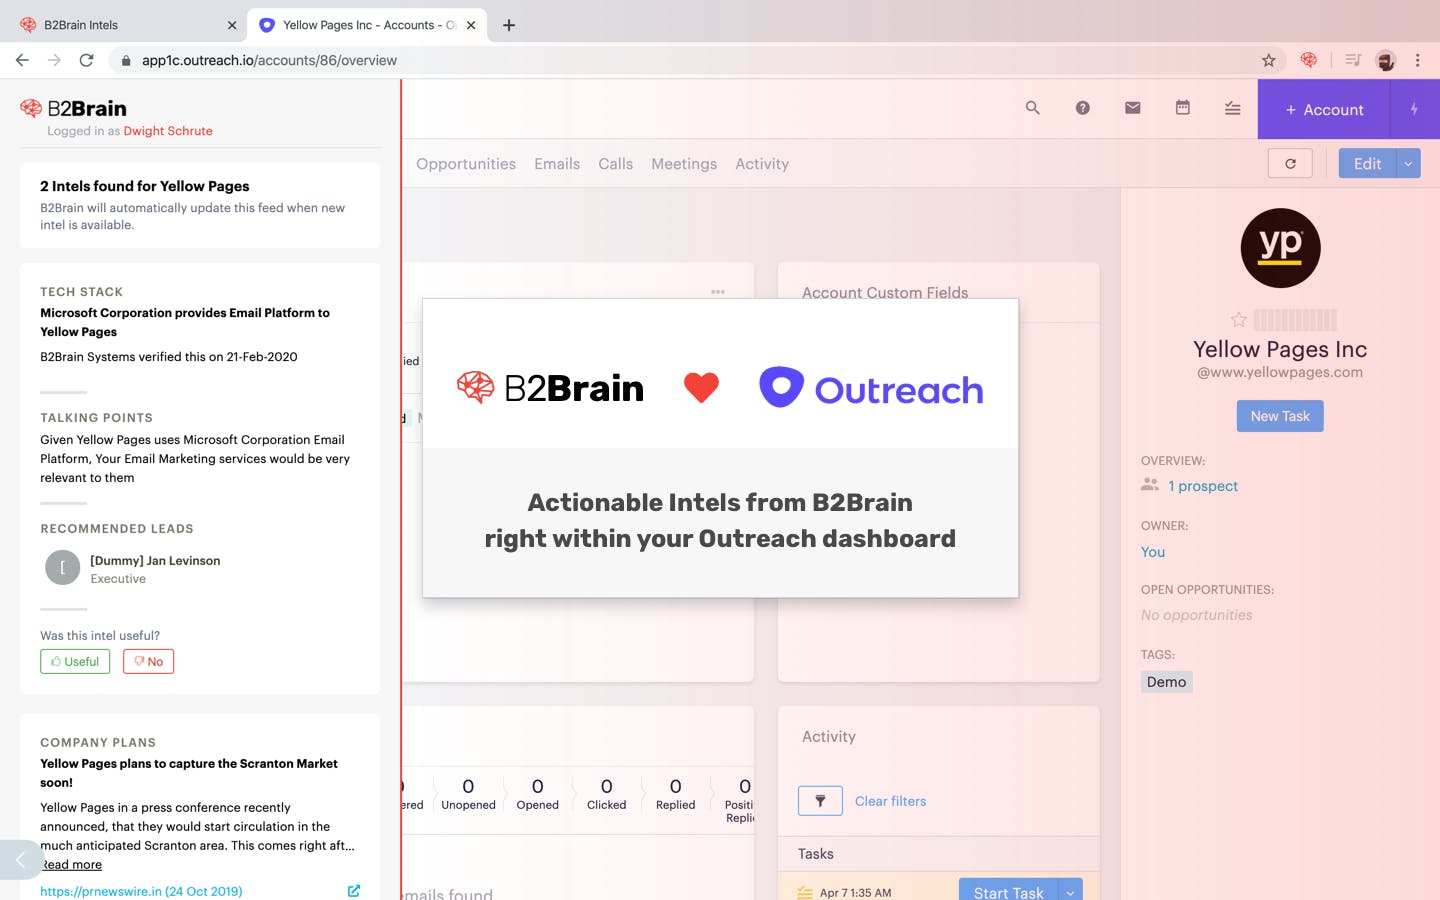The image size is (1440, 900).
Task: Switch to the Emails tab
Action: coord(557,164)
